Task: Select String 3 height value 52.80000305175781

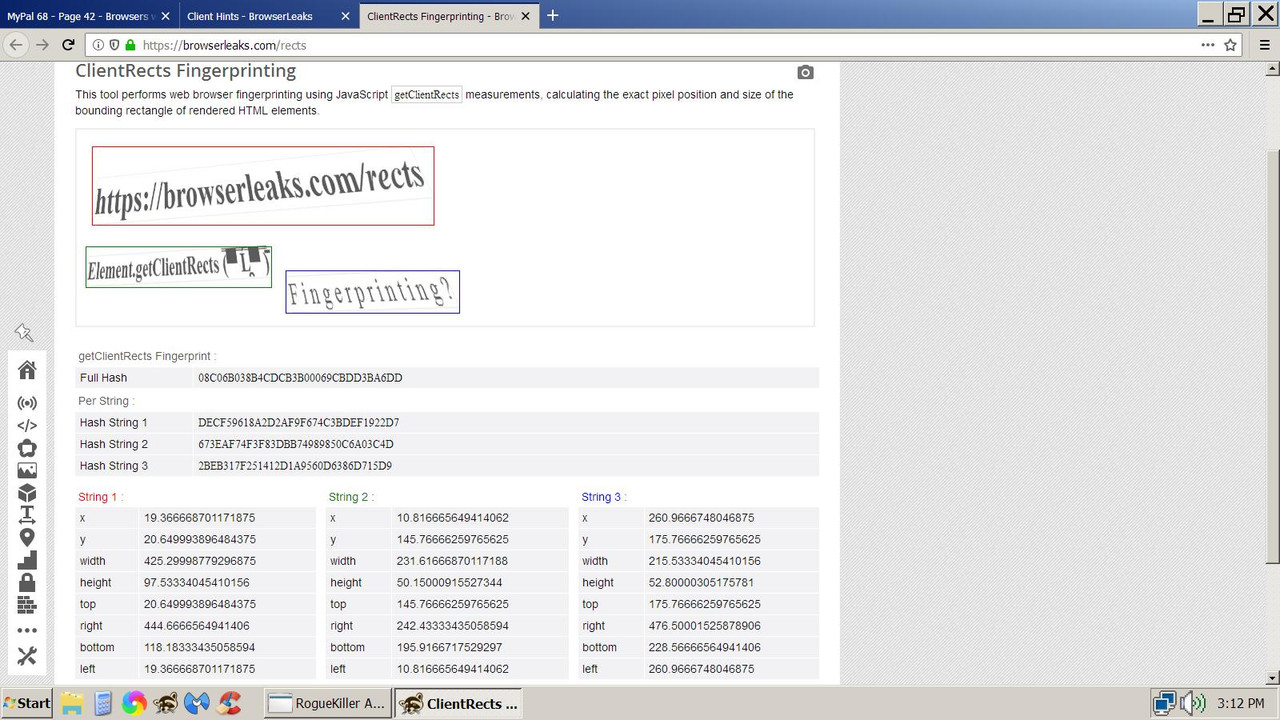Action: [x=701, y=582]
